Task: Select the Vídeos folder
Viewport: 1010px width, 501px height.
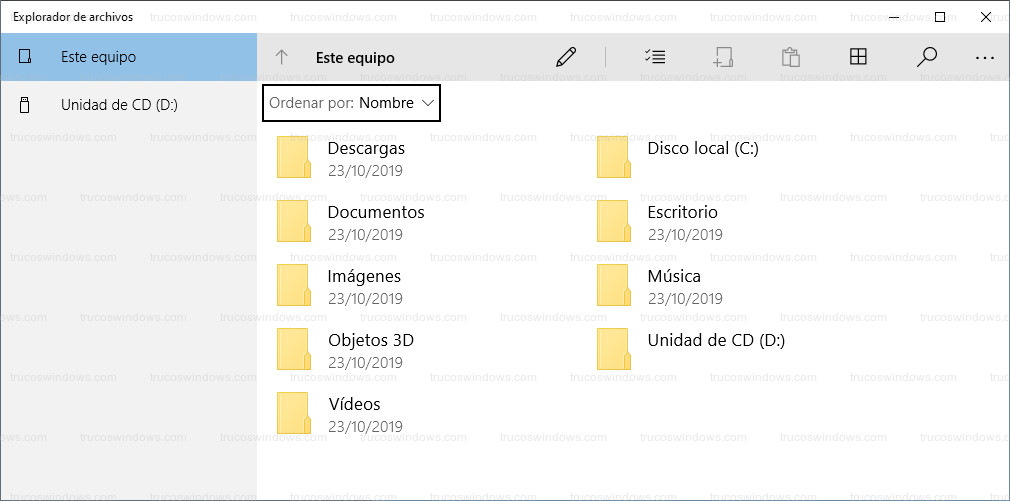Action: coord(354,405)
